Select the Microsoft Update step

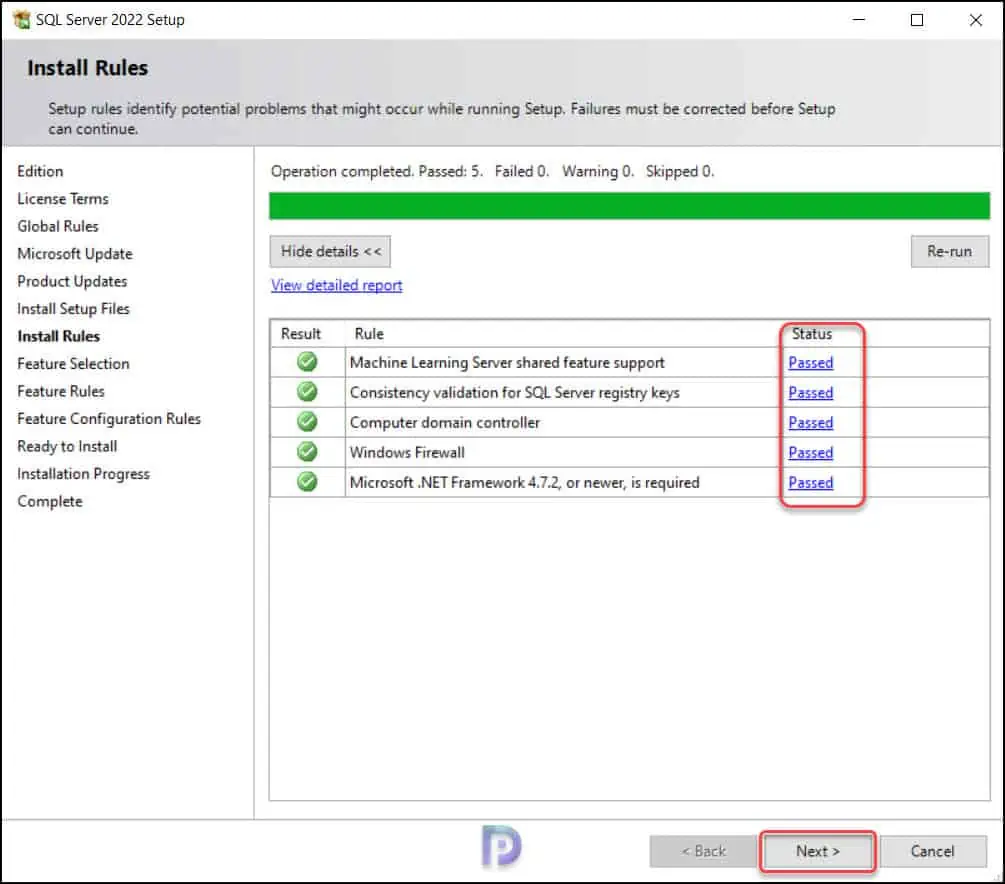point(75,254)
